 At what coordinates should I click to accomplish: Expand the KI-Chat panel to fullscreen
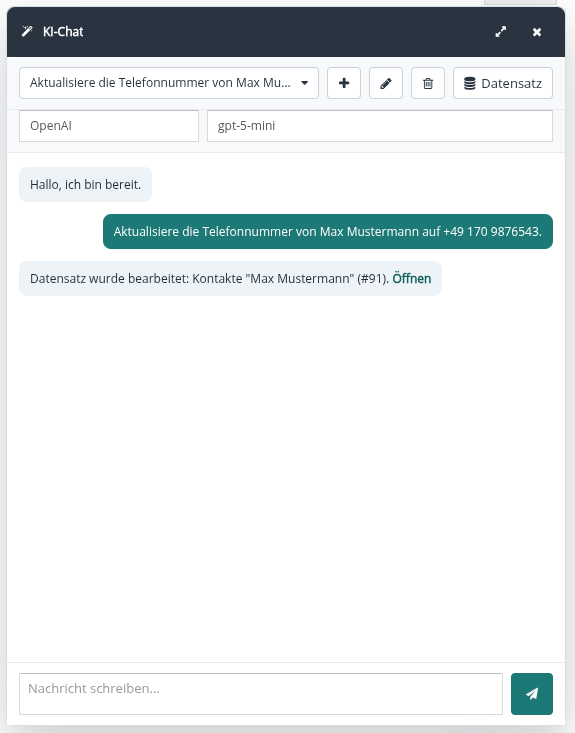click(x=501, y=32)
